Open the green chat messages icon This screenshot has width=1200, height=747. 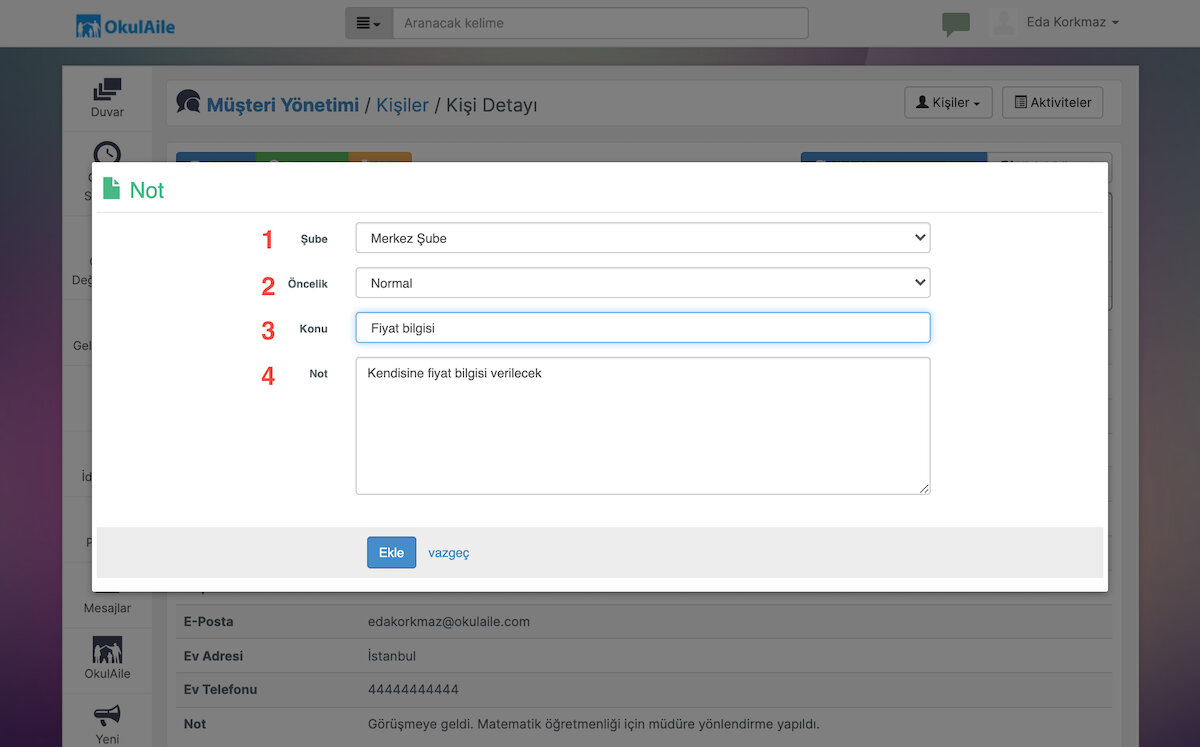point(956,24)
